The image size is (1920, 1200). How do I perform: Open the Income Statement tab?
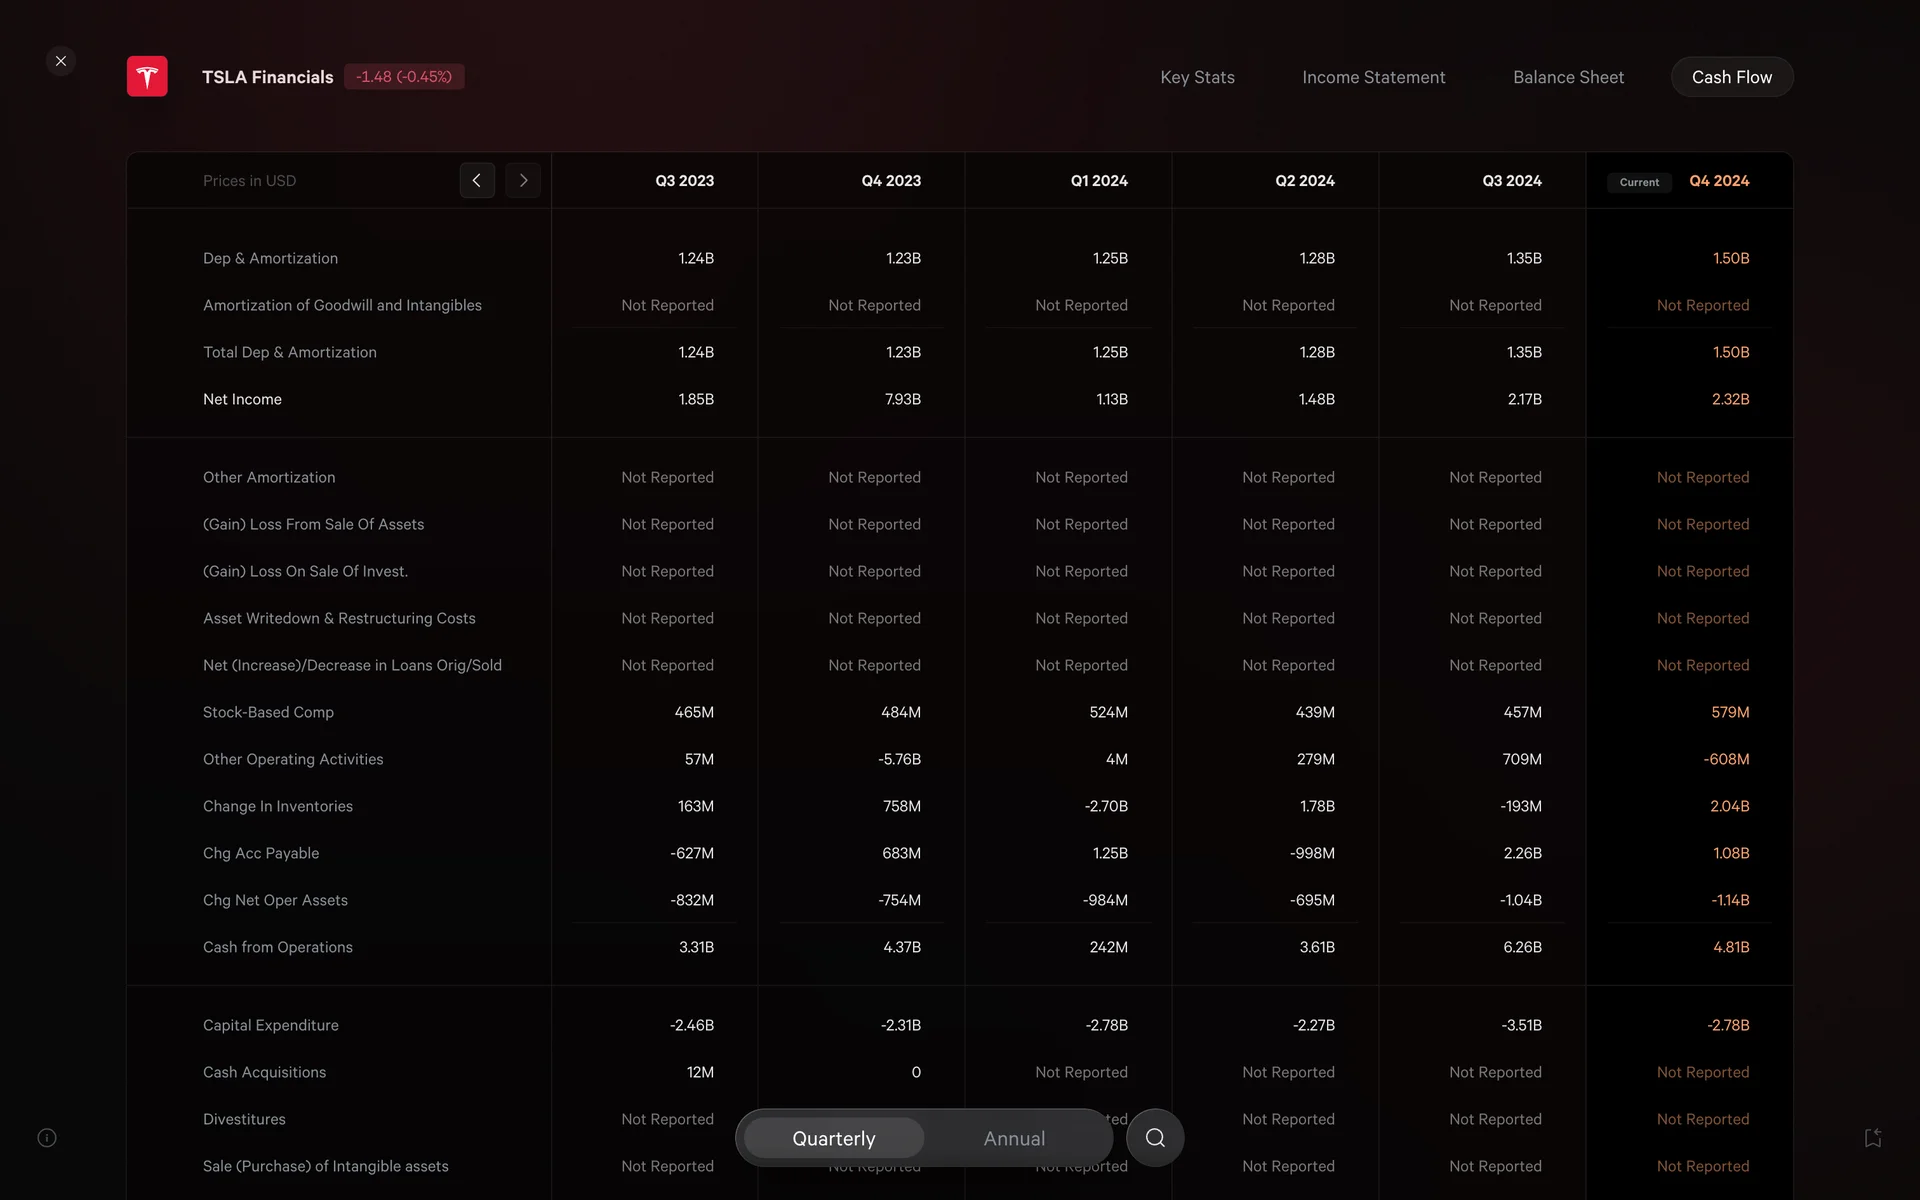tap(1373, 77)
